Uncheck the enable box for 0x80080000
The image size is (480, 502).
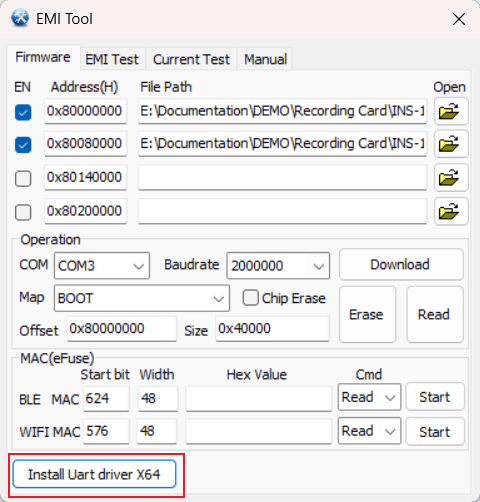pos(23,145)
